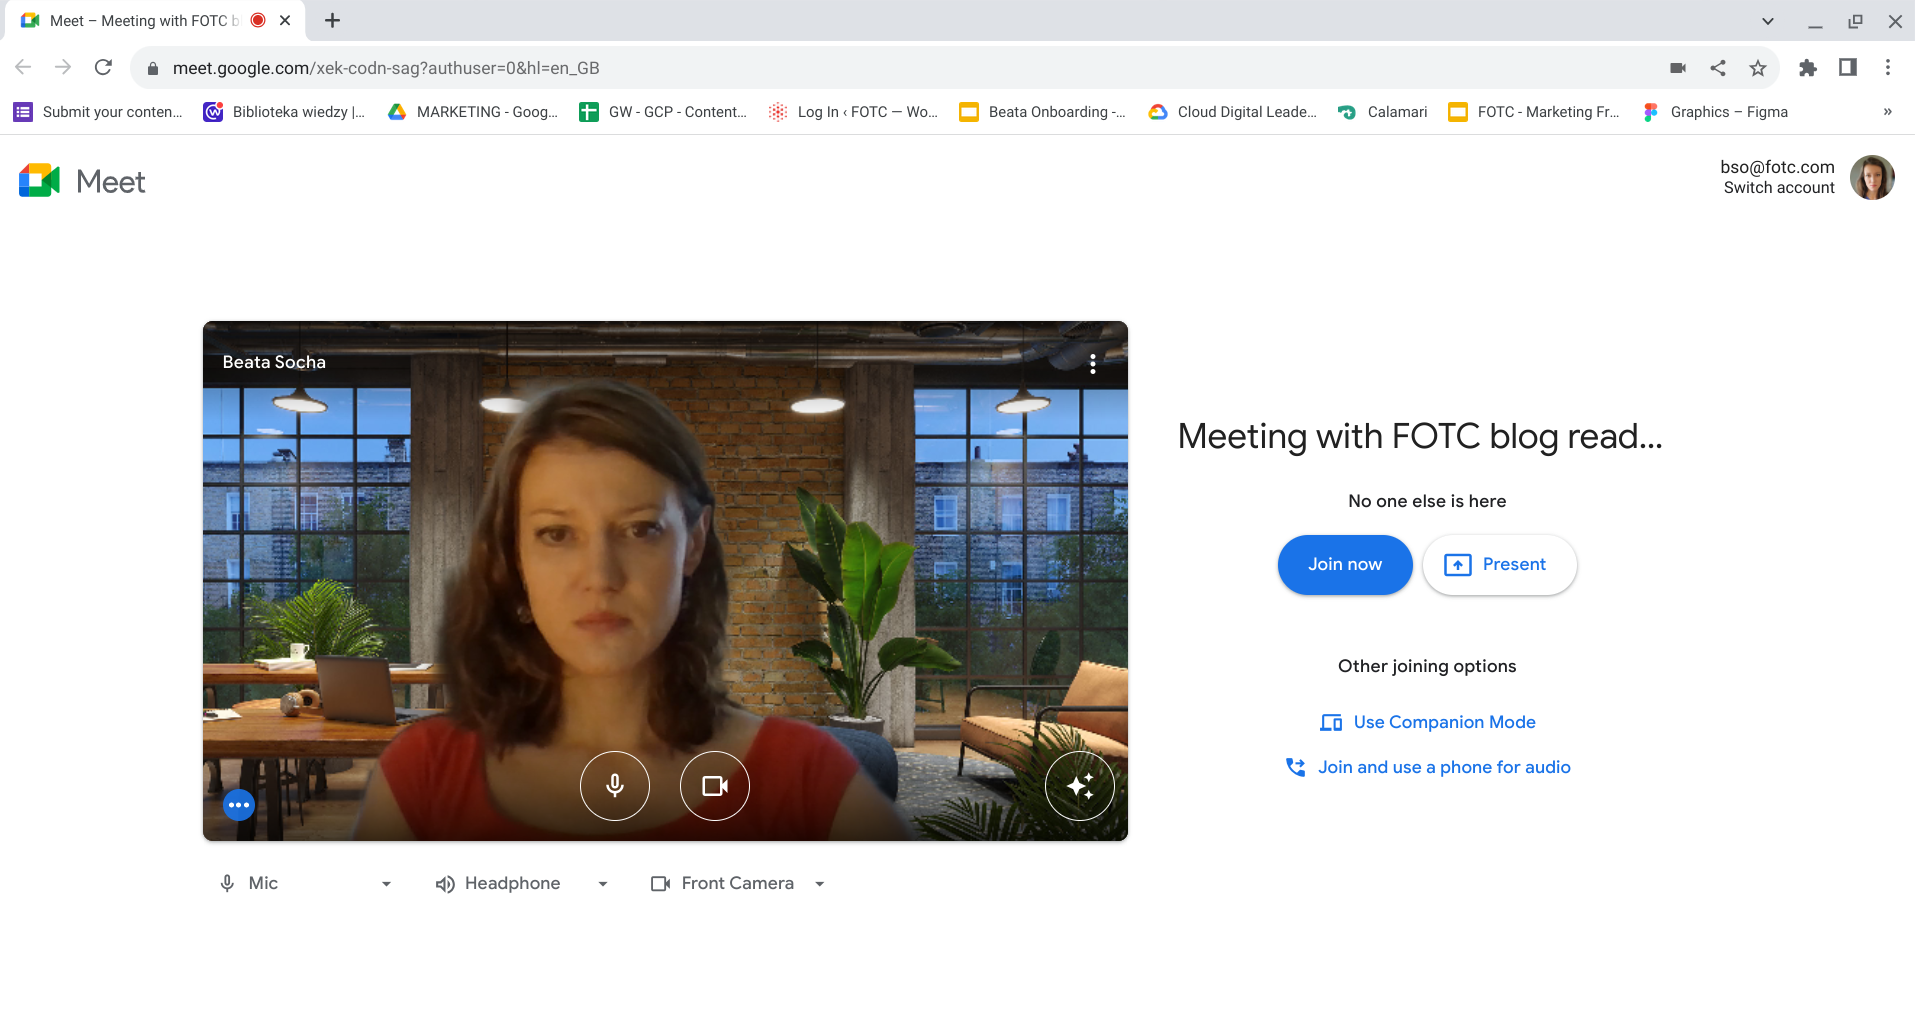Click the camera permission icon in address bar

click(1678, 68)
